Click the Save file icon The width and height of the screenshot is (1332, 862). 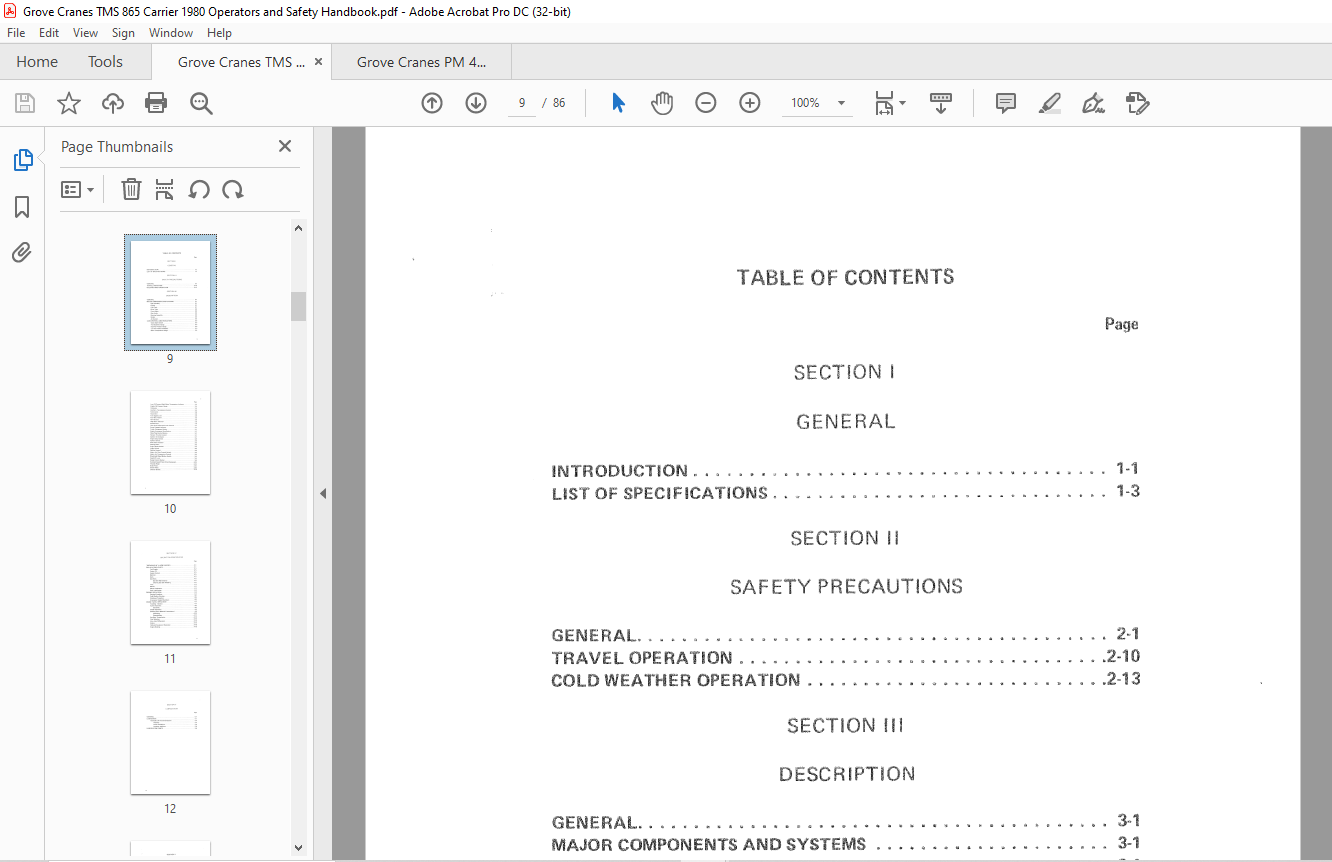coord(25,103)
